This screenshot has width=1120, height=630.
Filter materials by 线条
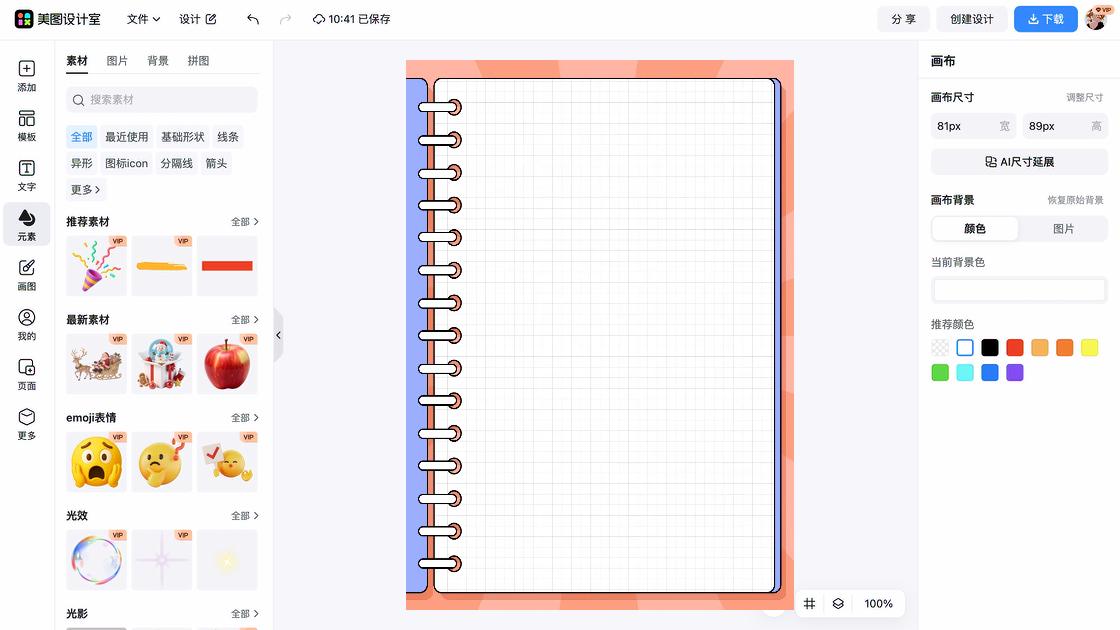(228, 136)
